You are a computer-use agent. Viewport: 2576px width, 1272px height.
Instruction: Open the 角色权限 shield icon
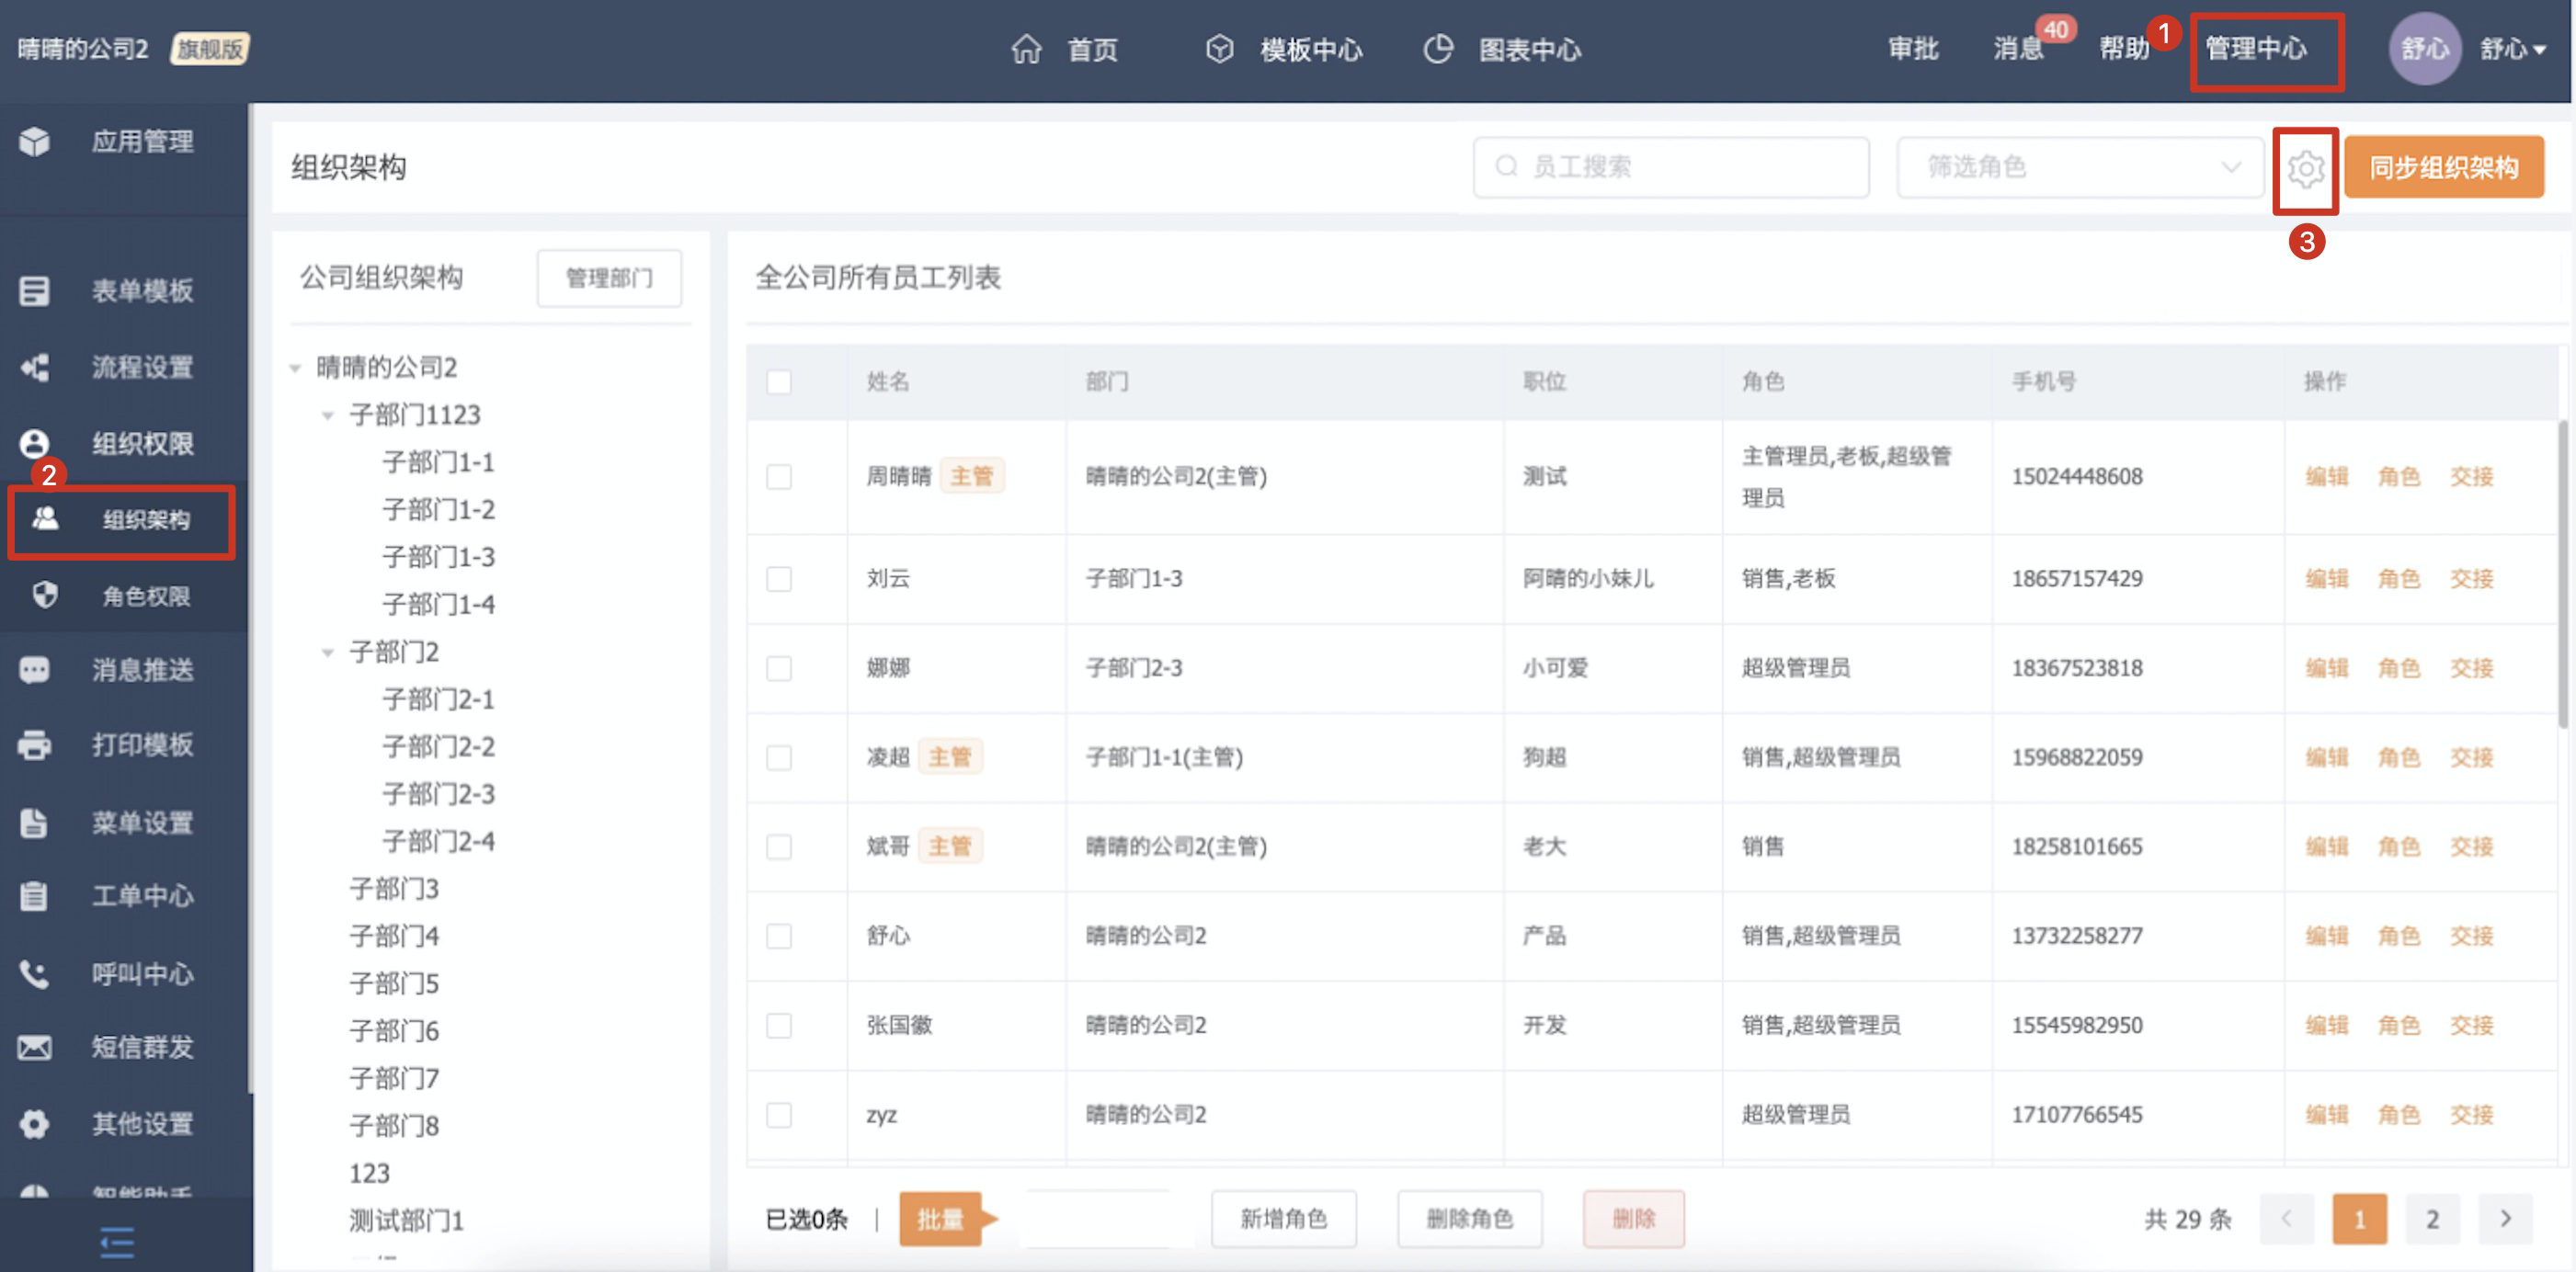point(45,596)
